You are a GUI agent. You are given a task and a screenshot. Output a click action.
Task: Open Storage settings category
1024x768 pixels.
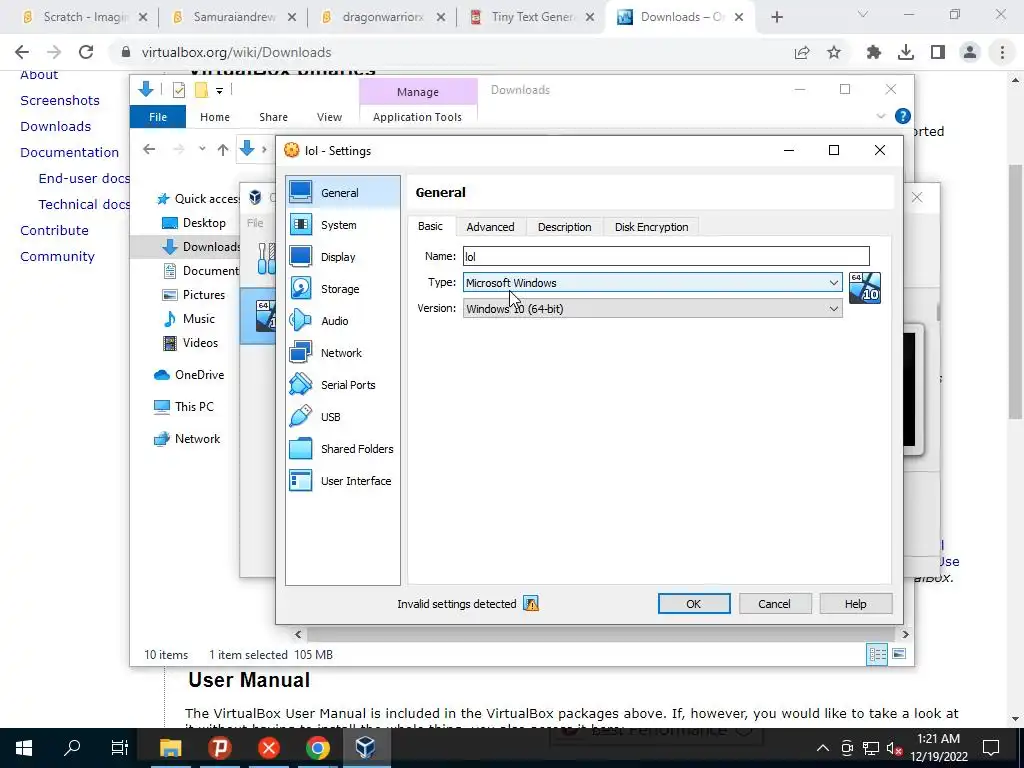342,289
